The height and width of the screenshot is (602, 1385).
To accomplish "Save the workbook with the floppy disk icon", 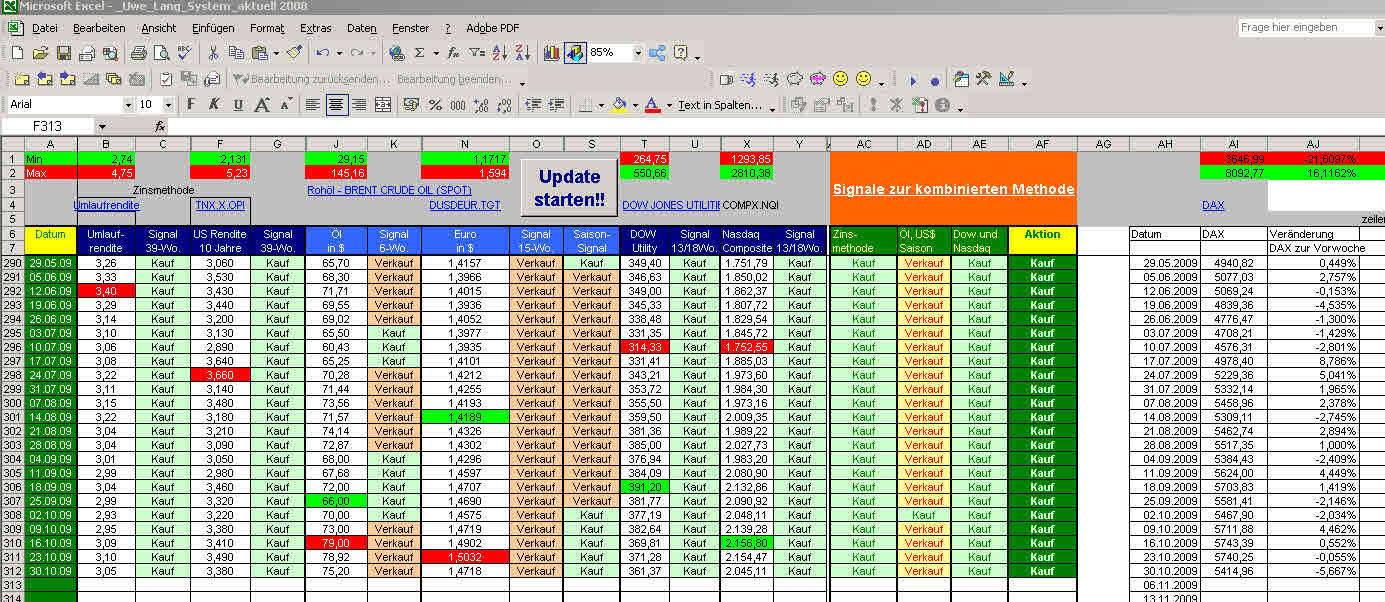I will [x=64, y=53].
